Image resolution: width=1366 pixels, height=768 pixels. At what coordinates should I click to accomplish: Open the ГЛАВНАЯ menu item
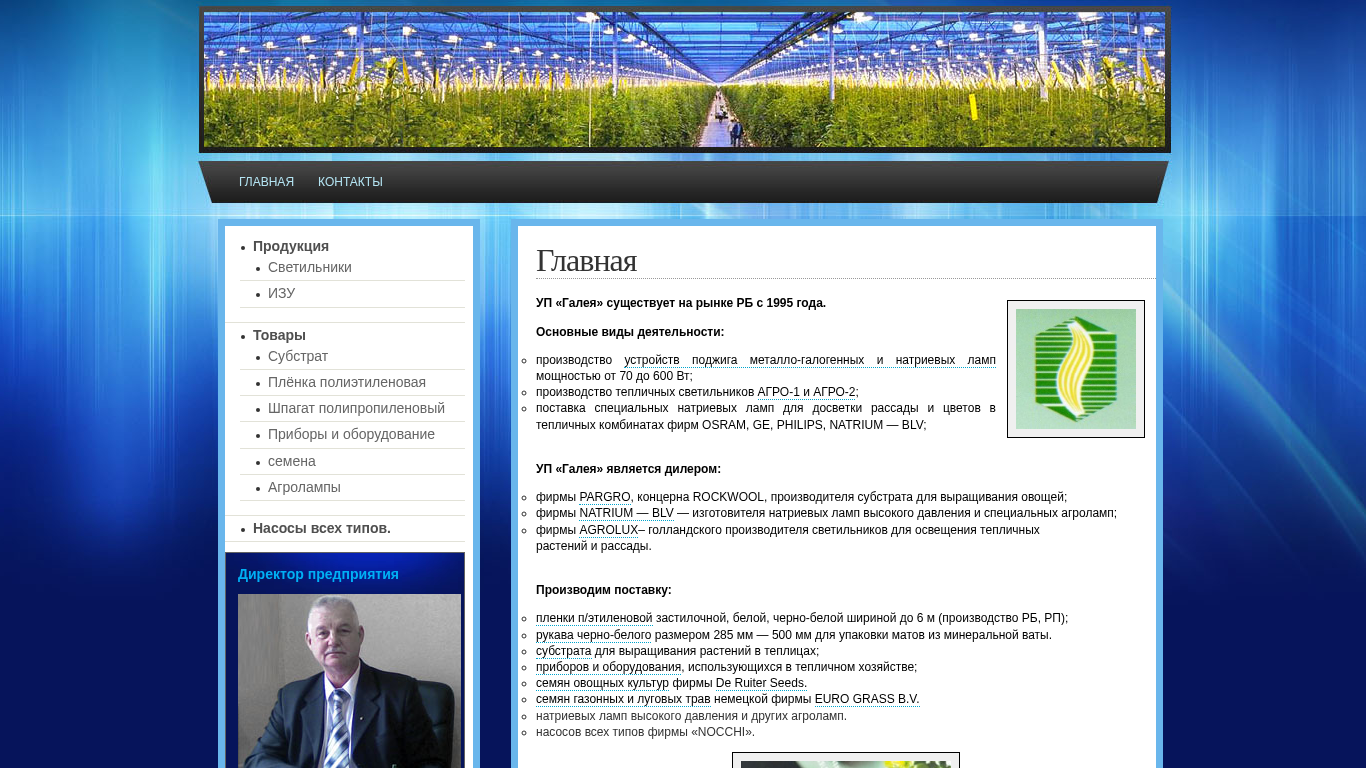pyautogui.click(x=266, y=182)
